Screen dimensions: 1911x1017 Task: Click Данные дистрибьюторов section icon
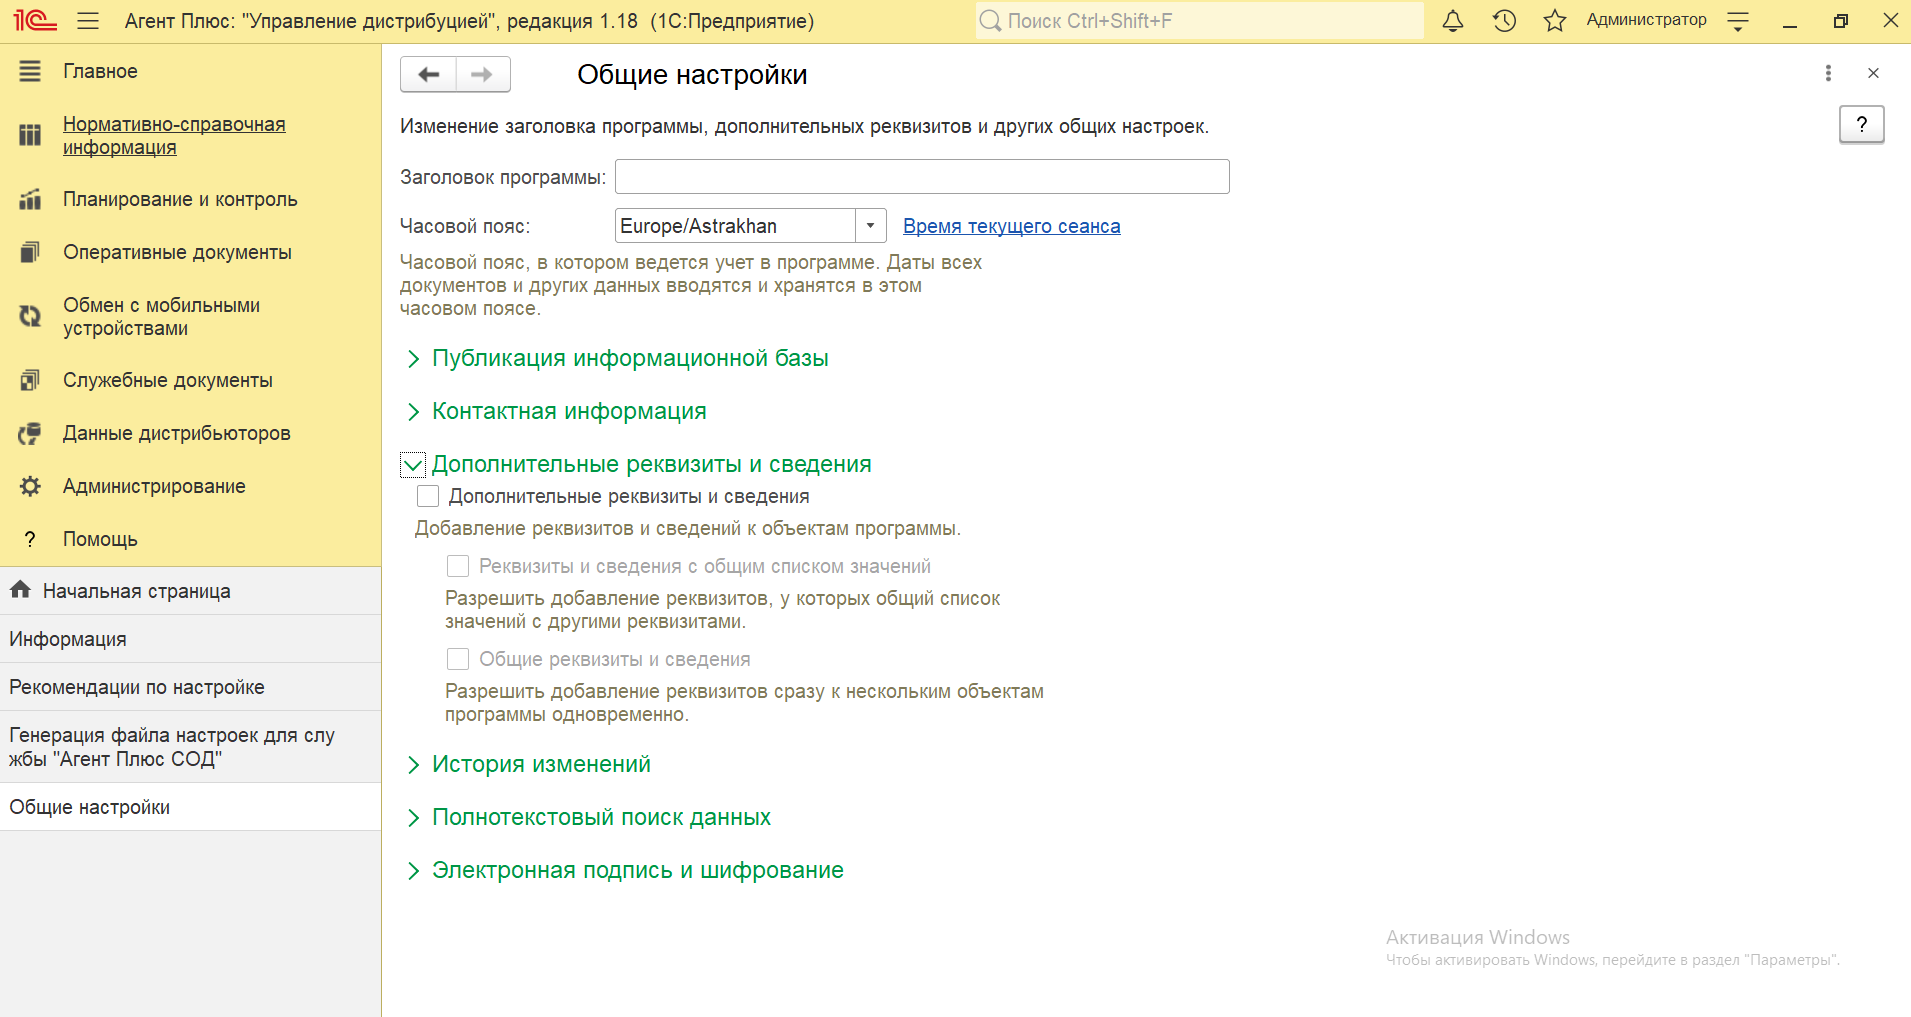click(x=30, y=433)
